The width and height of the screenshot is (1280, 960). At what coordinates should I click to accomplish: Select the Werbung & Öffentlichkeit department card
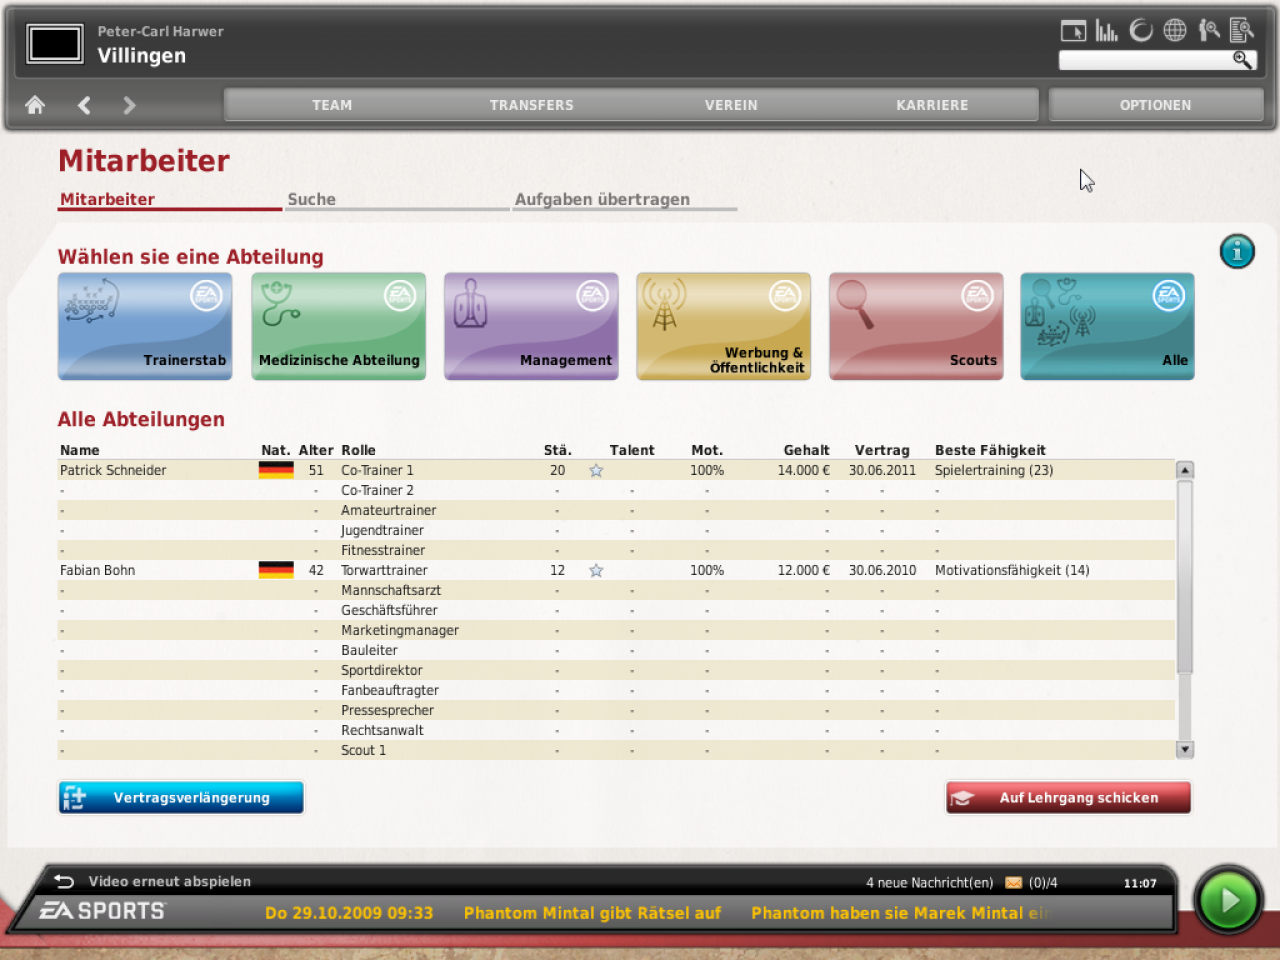click(x=723, y=326)
